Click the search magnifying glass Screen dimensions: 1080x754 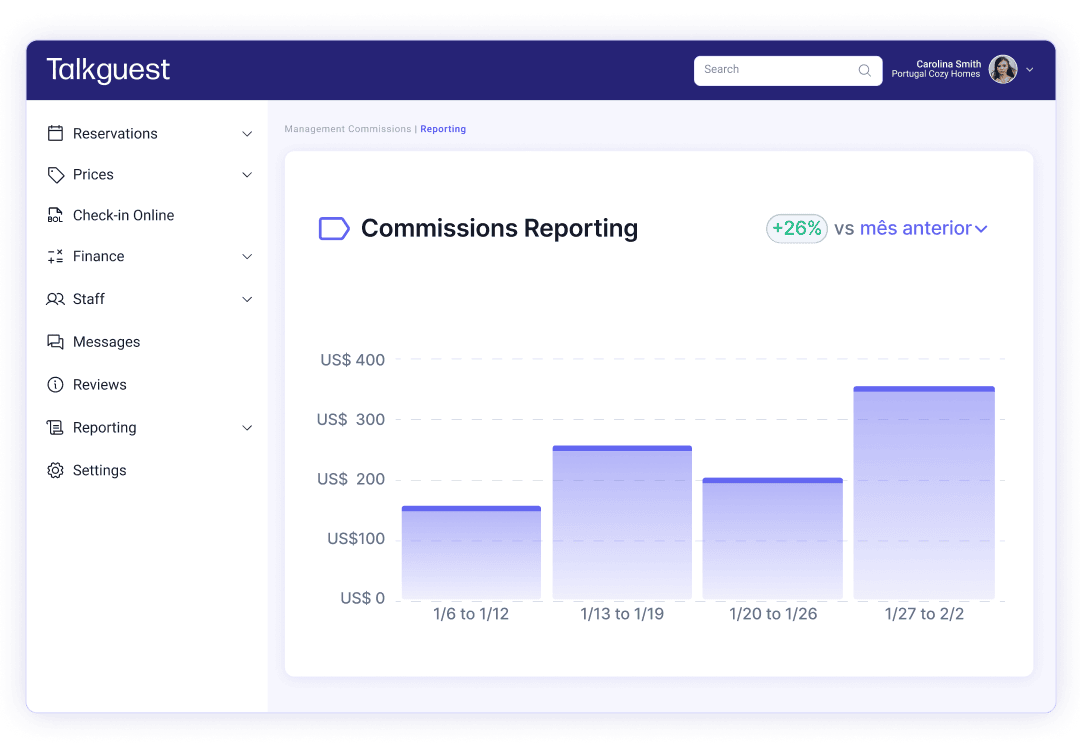click(864, 70)
